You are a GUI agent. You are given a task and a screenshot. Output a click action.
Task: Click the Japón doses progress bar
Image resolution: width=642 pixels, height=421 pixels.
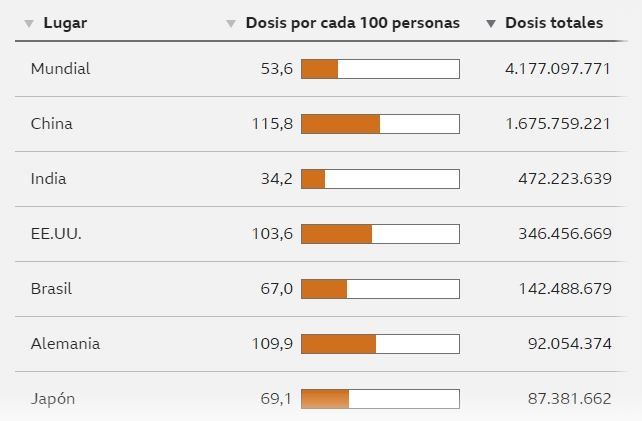point(380,399)
